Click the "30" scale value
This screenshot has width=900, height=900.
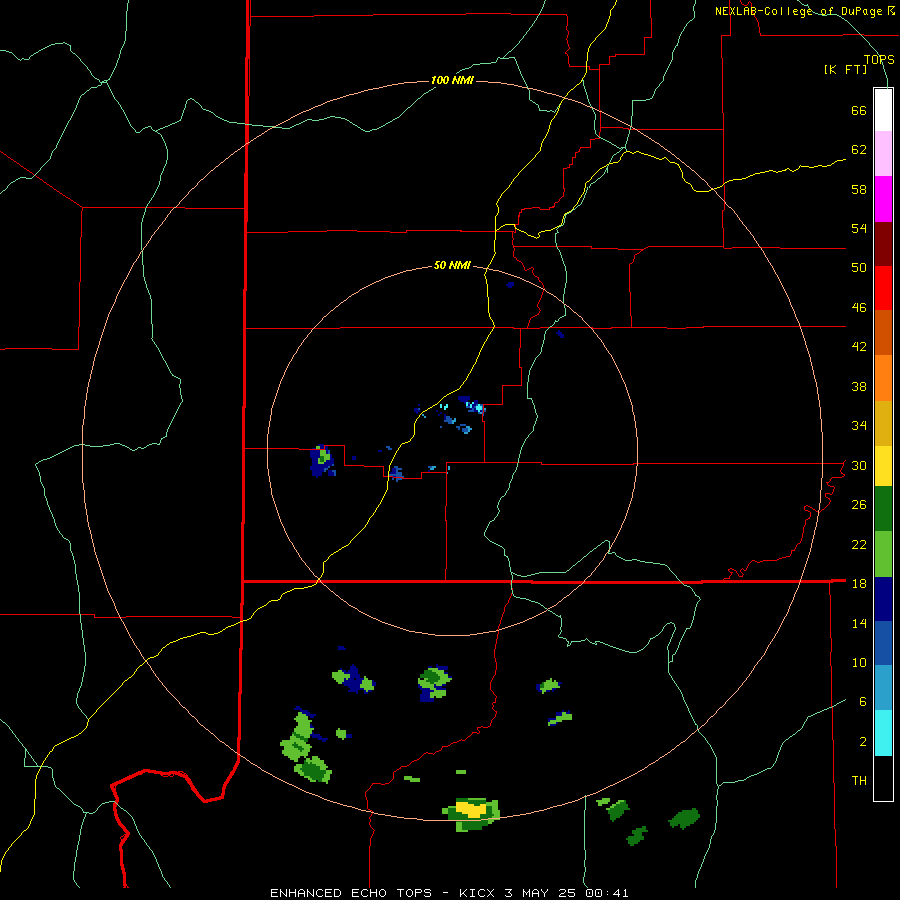tap(859, 465)
